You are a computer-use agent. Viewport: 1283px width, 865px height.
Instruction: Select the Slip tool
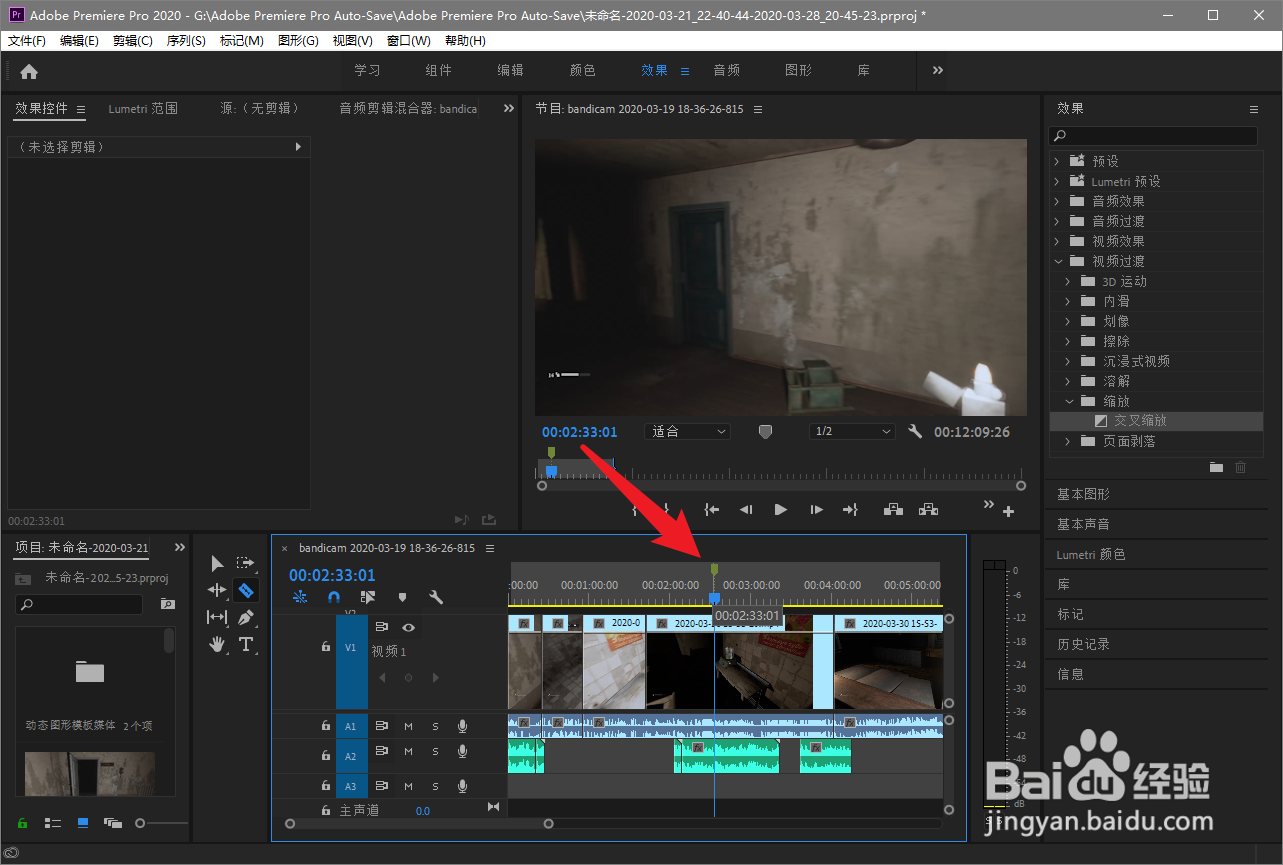pos(217,617)
